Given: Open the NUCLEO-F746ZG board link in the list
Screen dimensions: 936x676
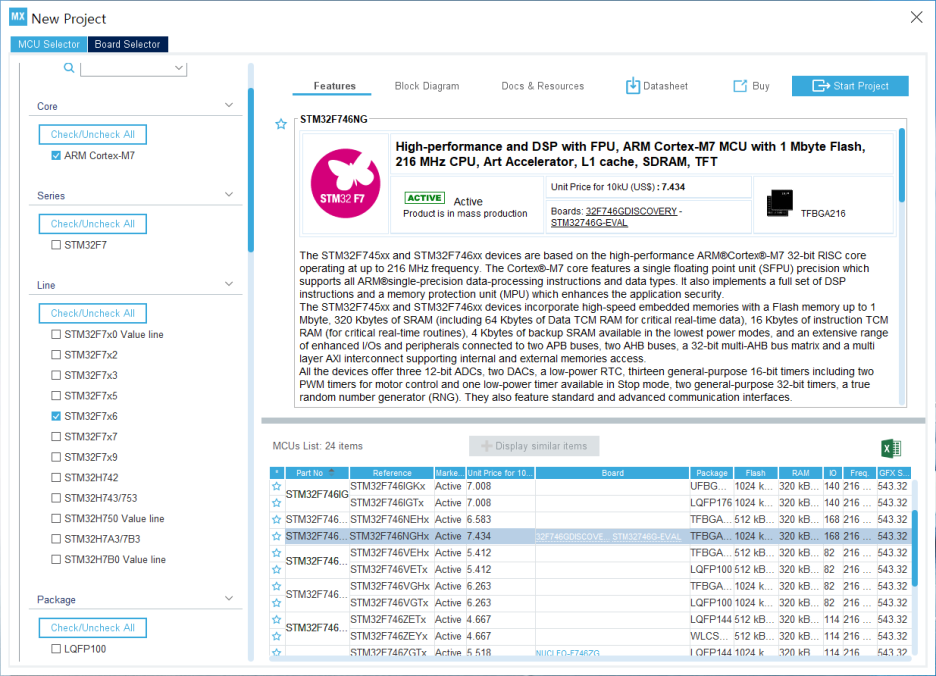Looking at the screenshot, I should [x=568, y=653].
